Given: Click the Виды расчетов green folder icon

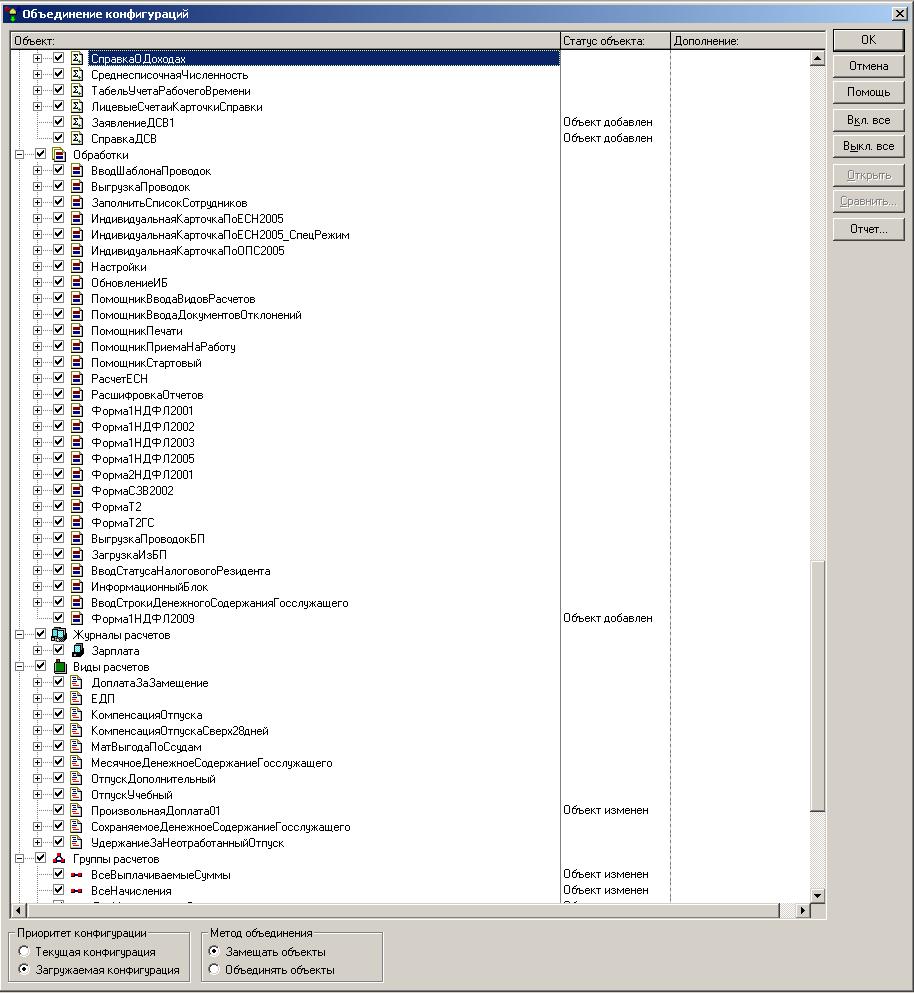Looking at the screenshot, I should pyautogui.click(x=58, y=667).
